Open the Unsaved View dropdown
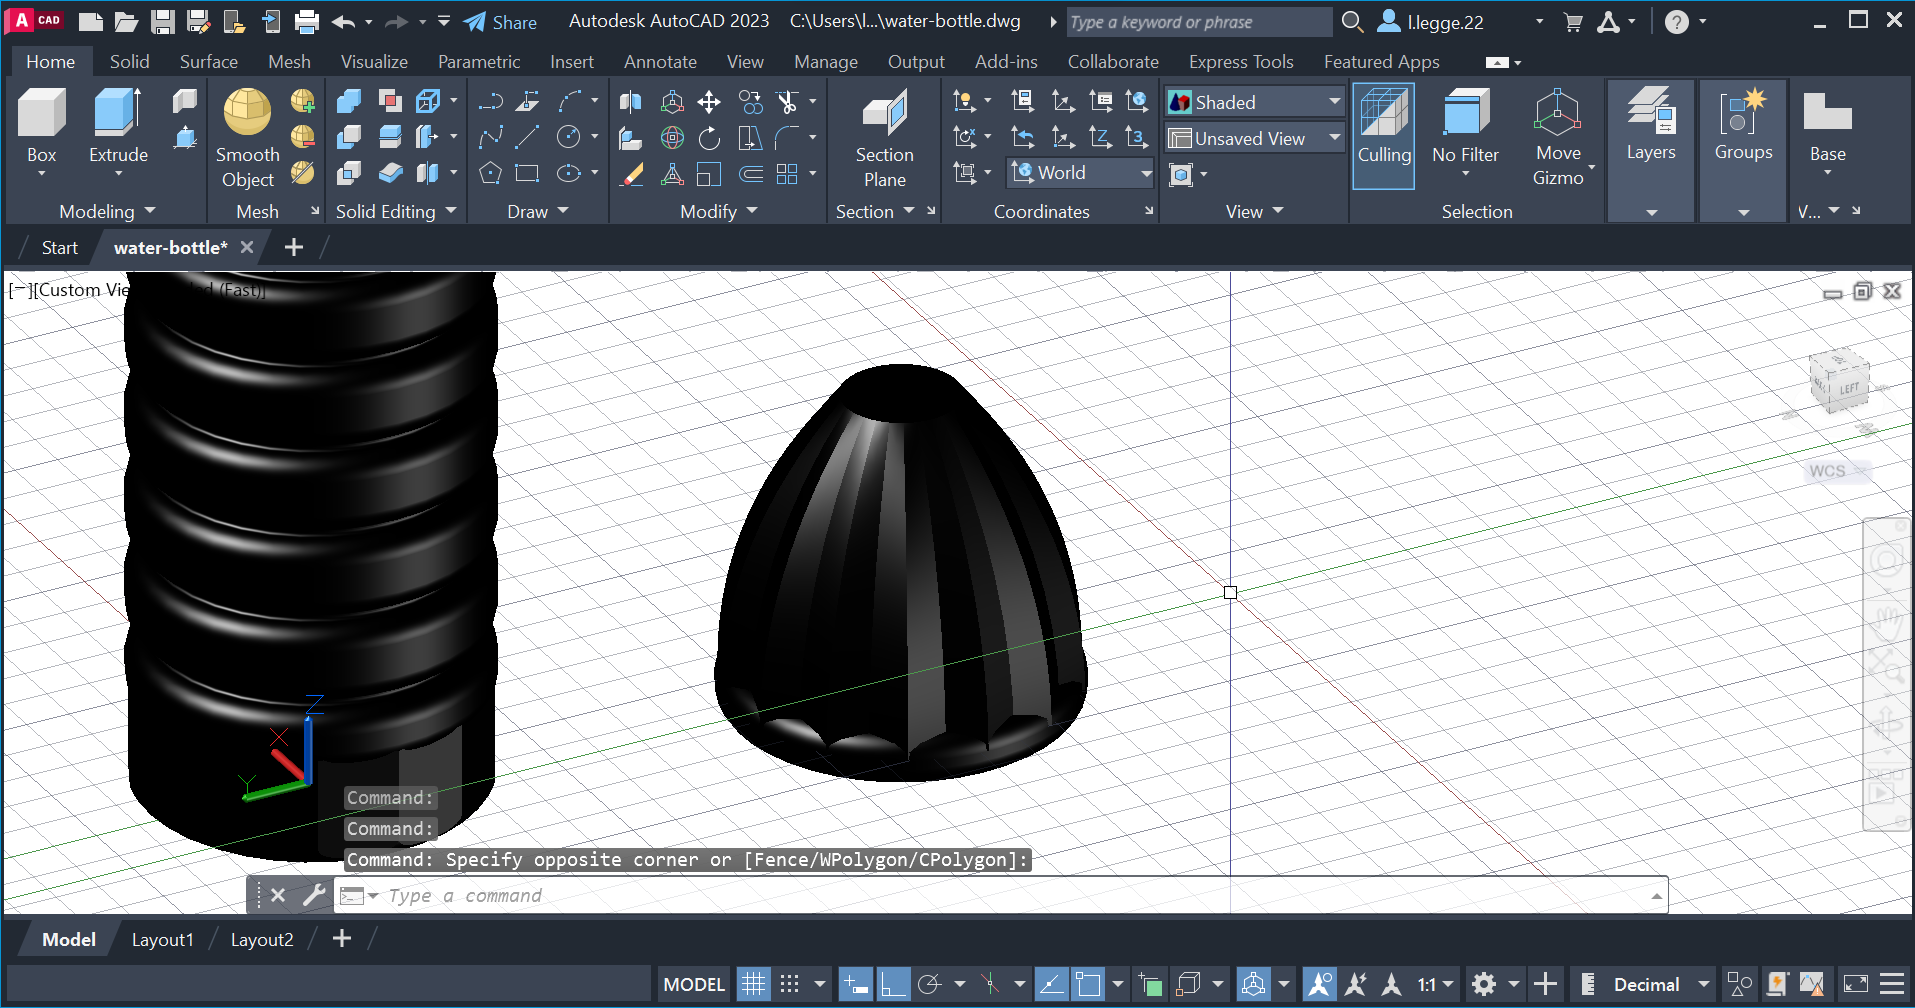The image size is (1915, 1008). (1254, 138)
